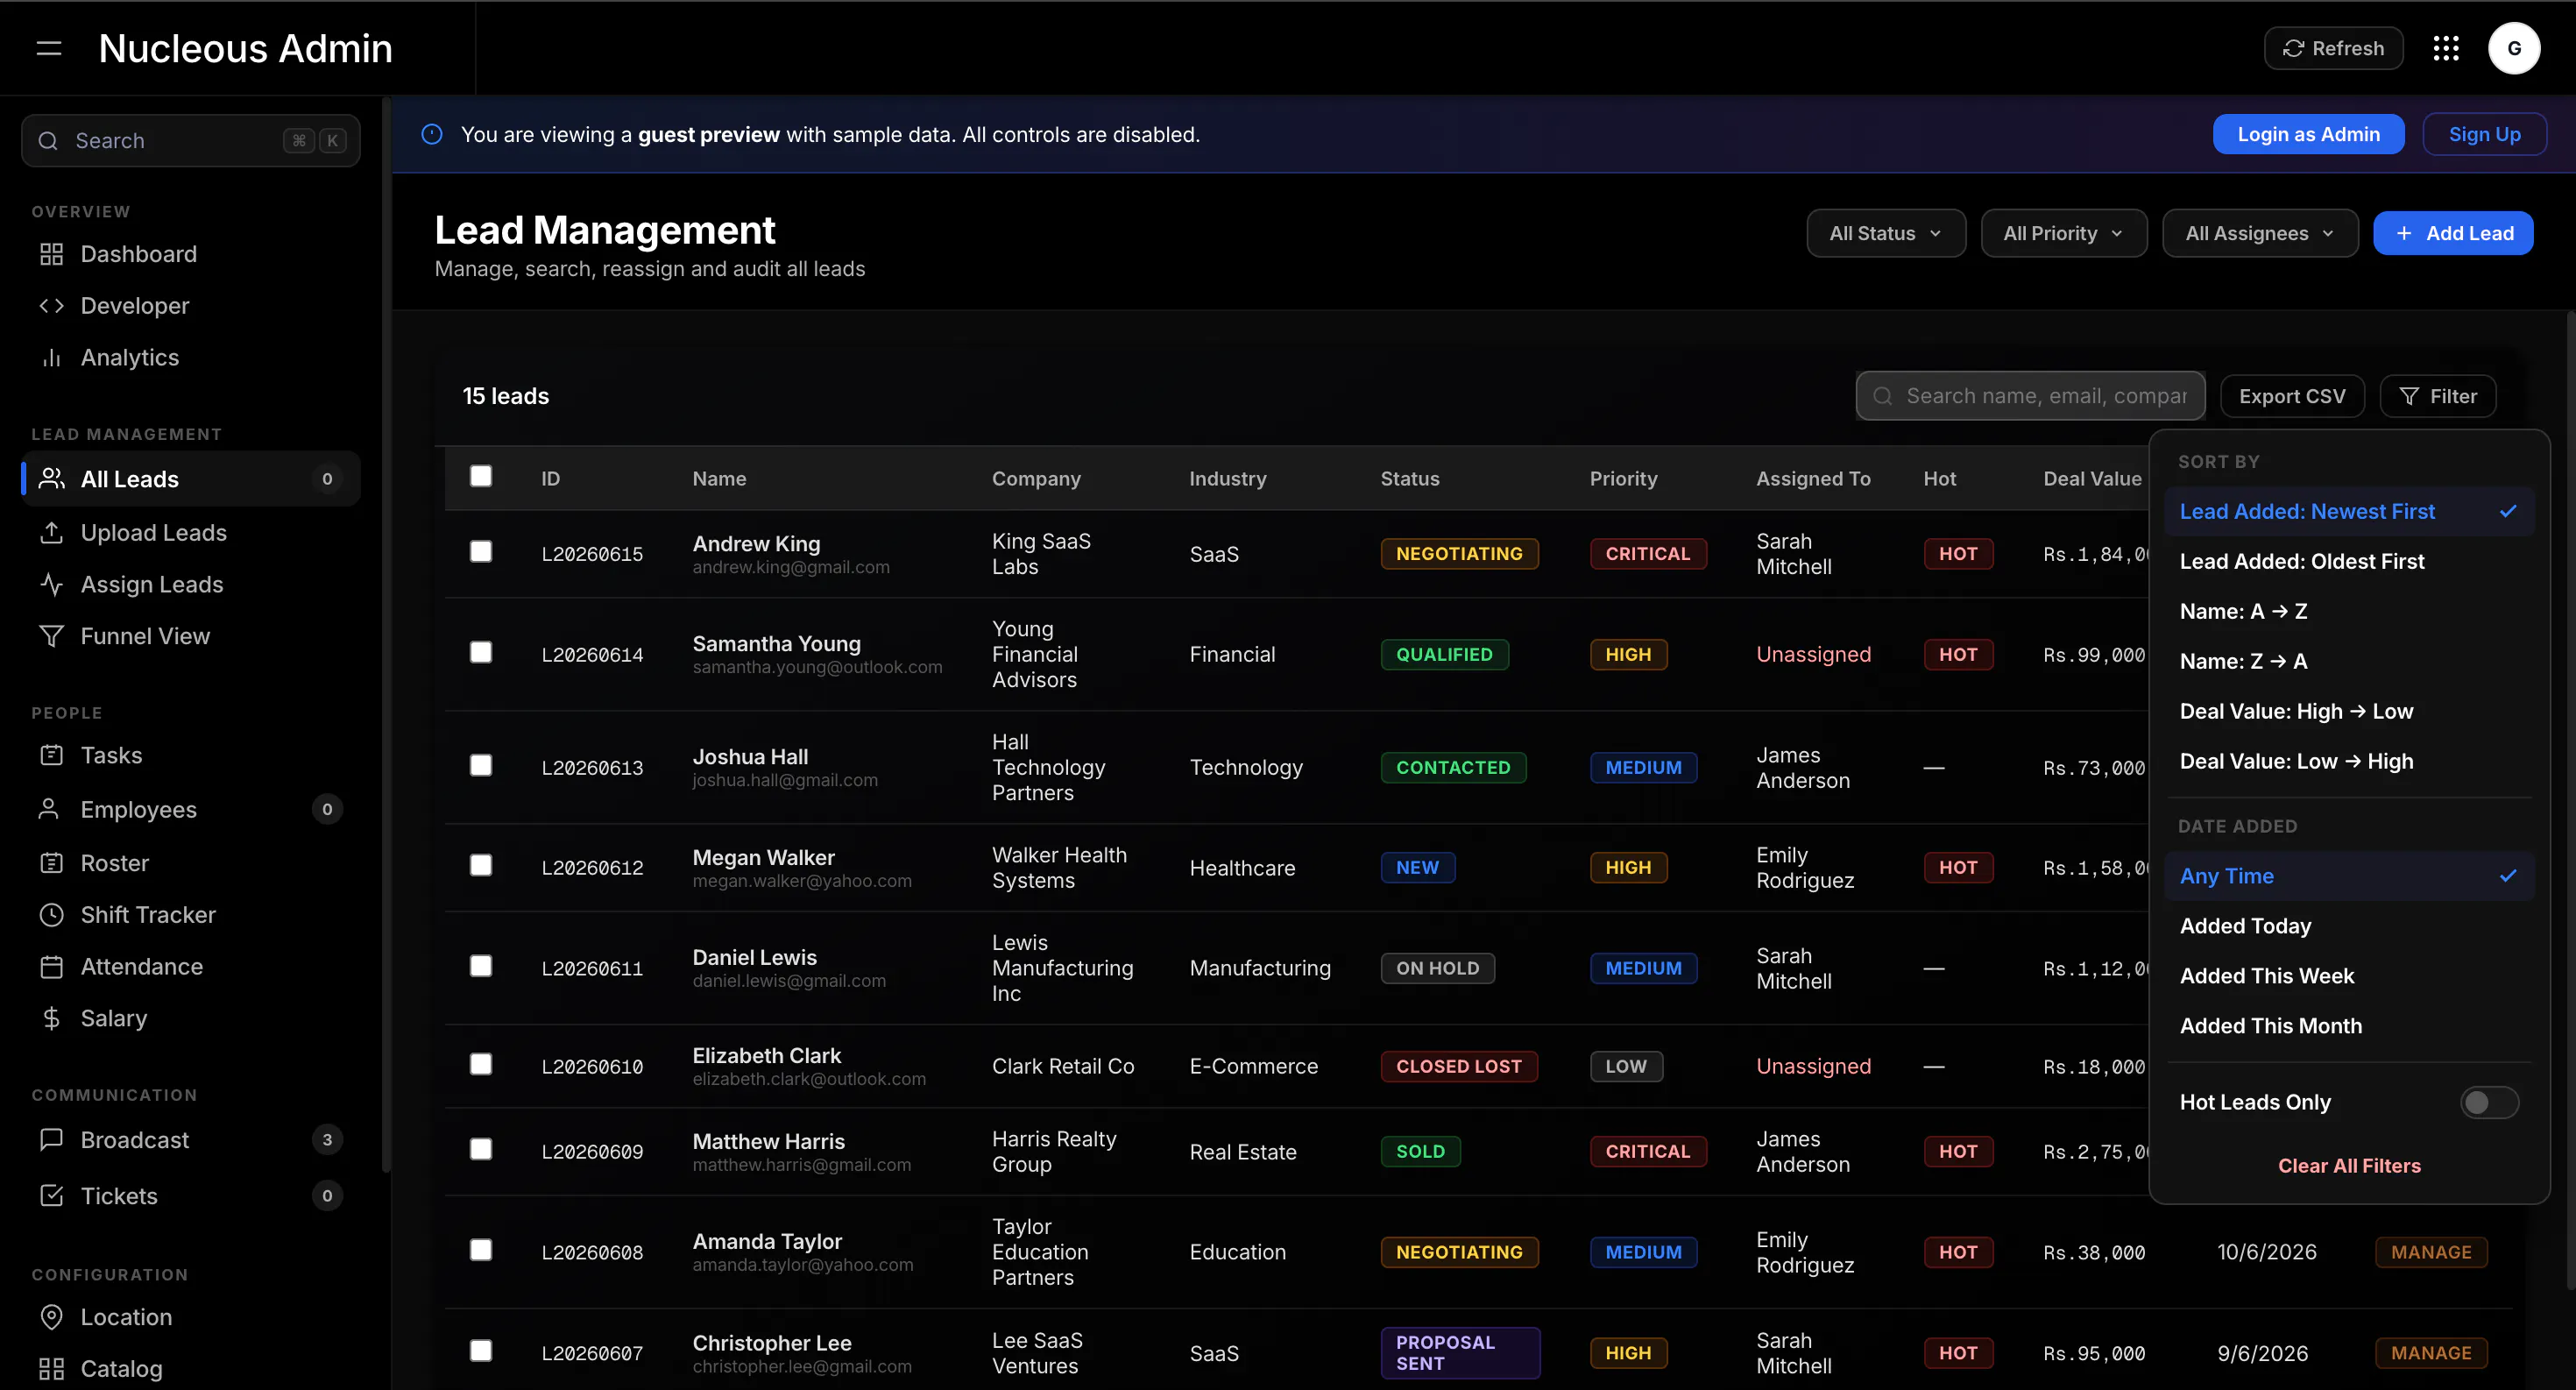
Task: Click Clear All Filters link
Action: coord(2349,1166)
